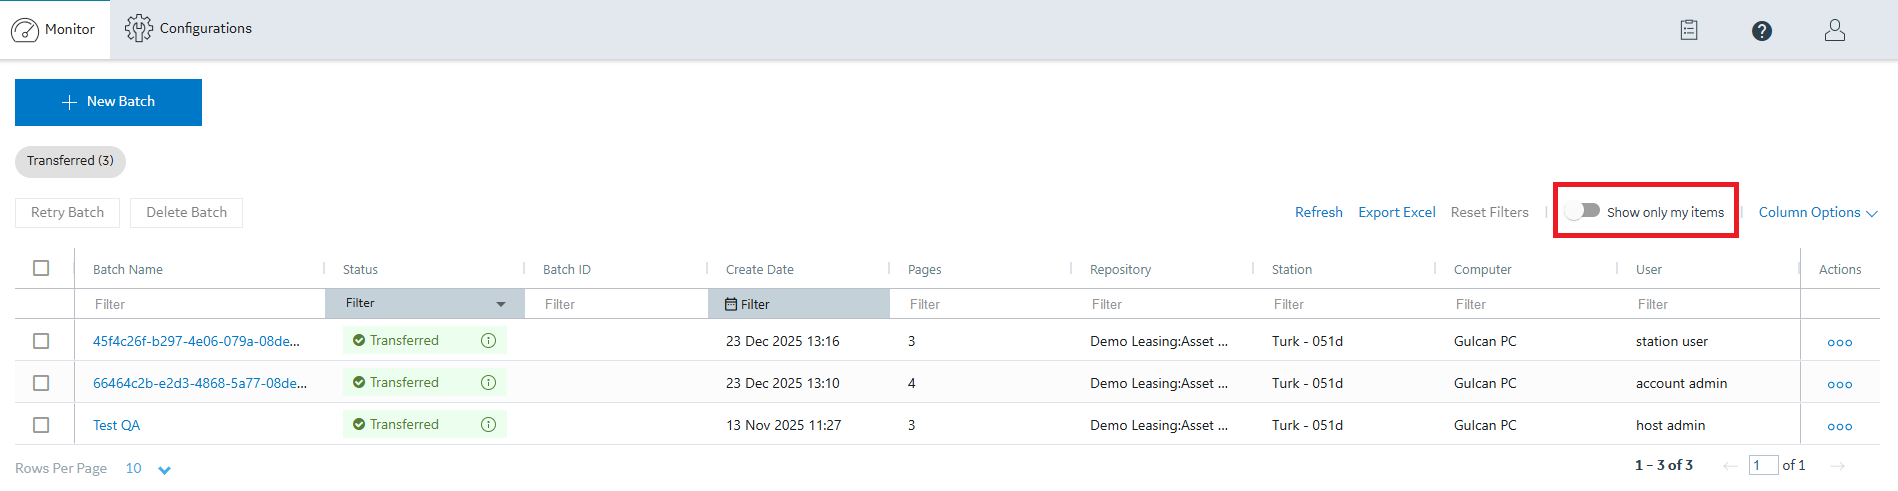Click the Station filter field
The height and width of the screenshot is (491, 1898).
1344,304
